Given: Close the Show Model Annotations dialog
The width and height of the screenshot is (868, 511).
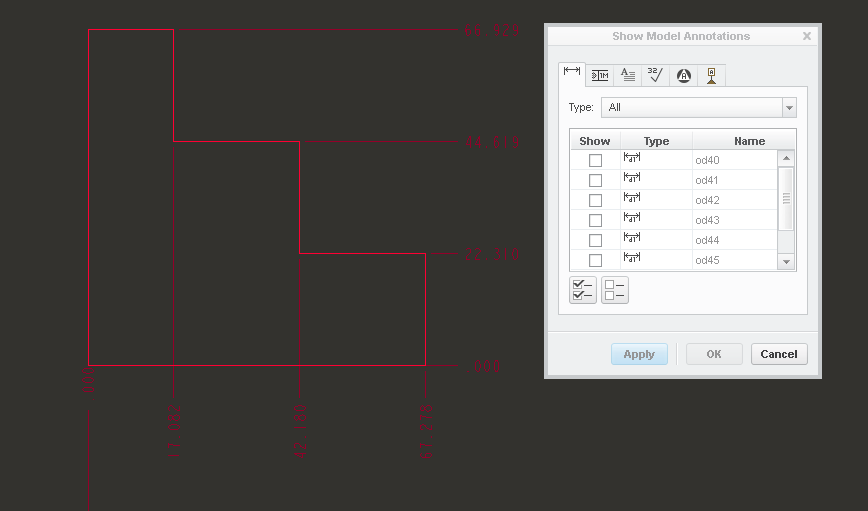Looking at the screenshot, I should click(807, 36).
